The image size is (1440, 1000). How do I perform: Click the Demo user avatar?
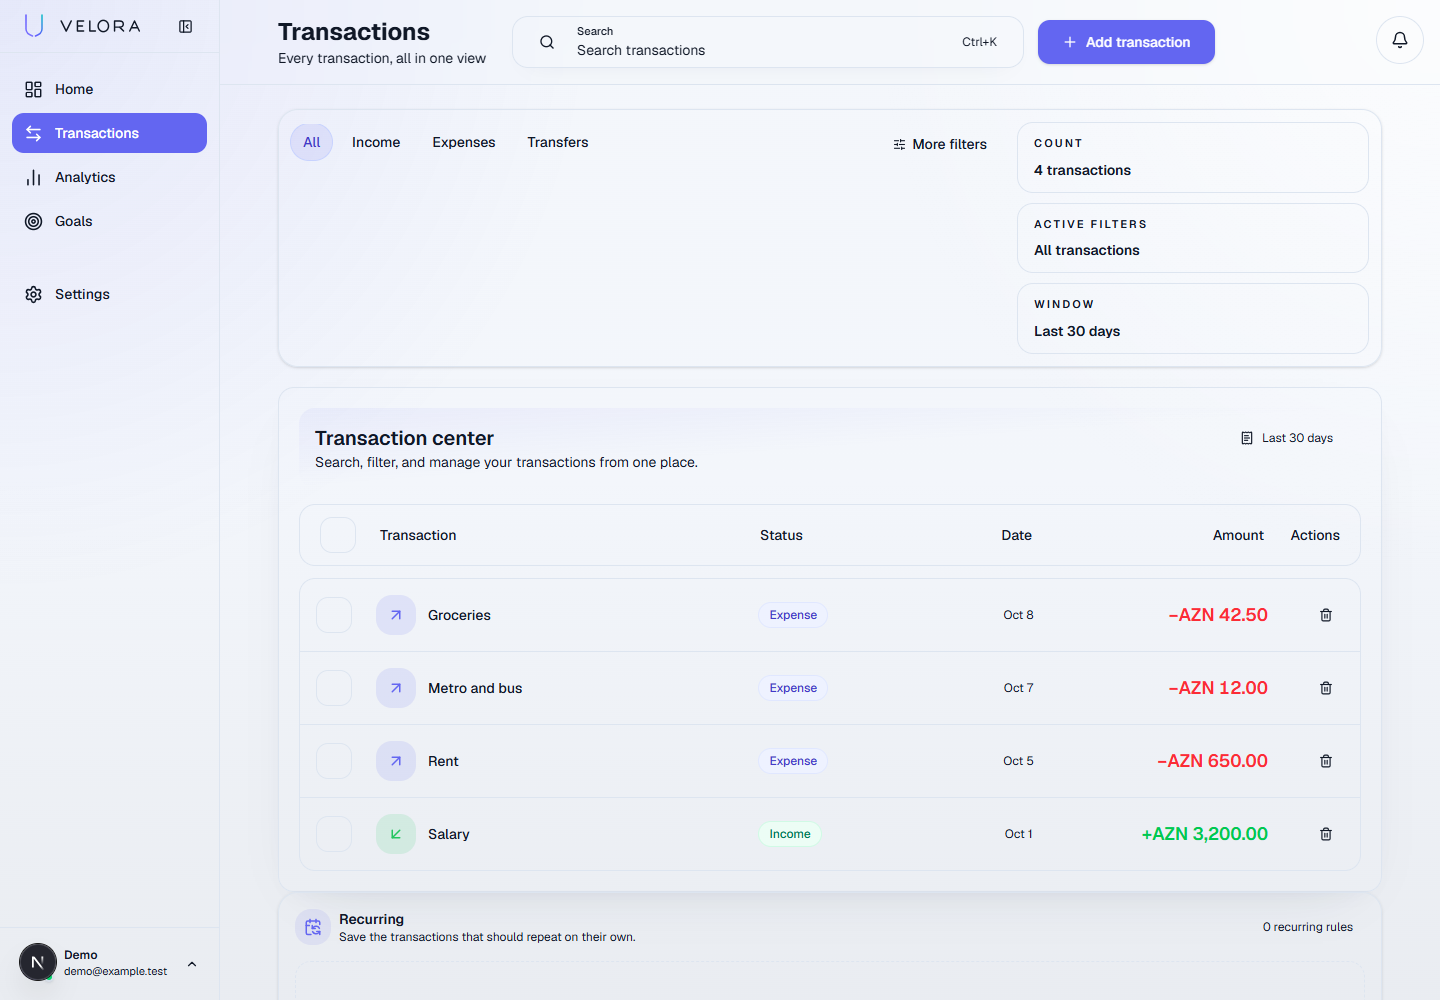point(38,963)
